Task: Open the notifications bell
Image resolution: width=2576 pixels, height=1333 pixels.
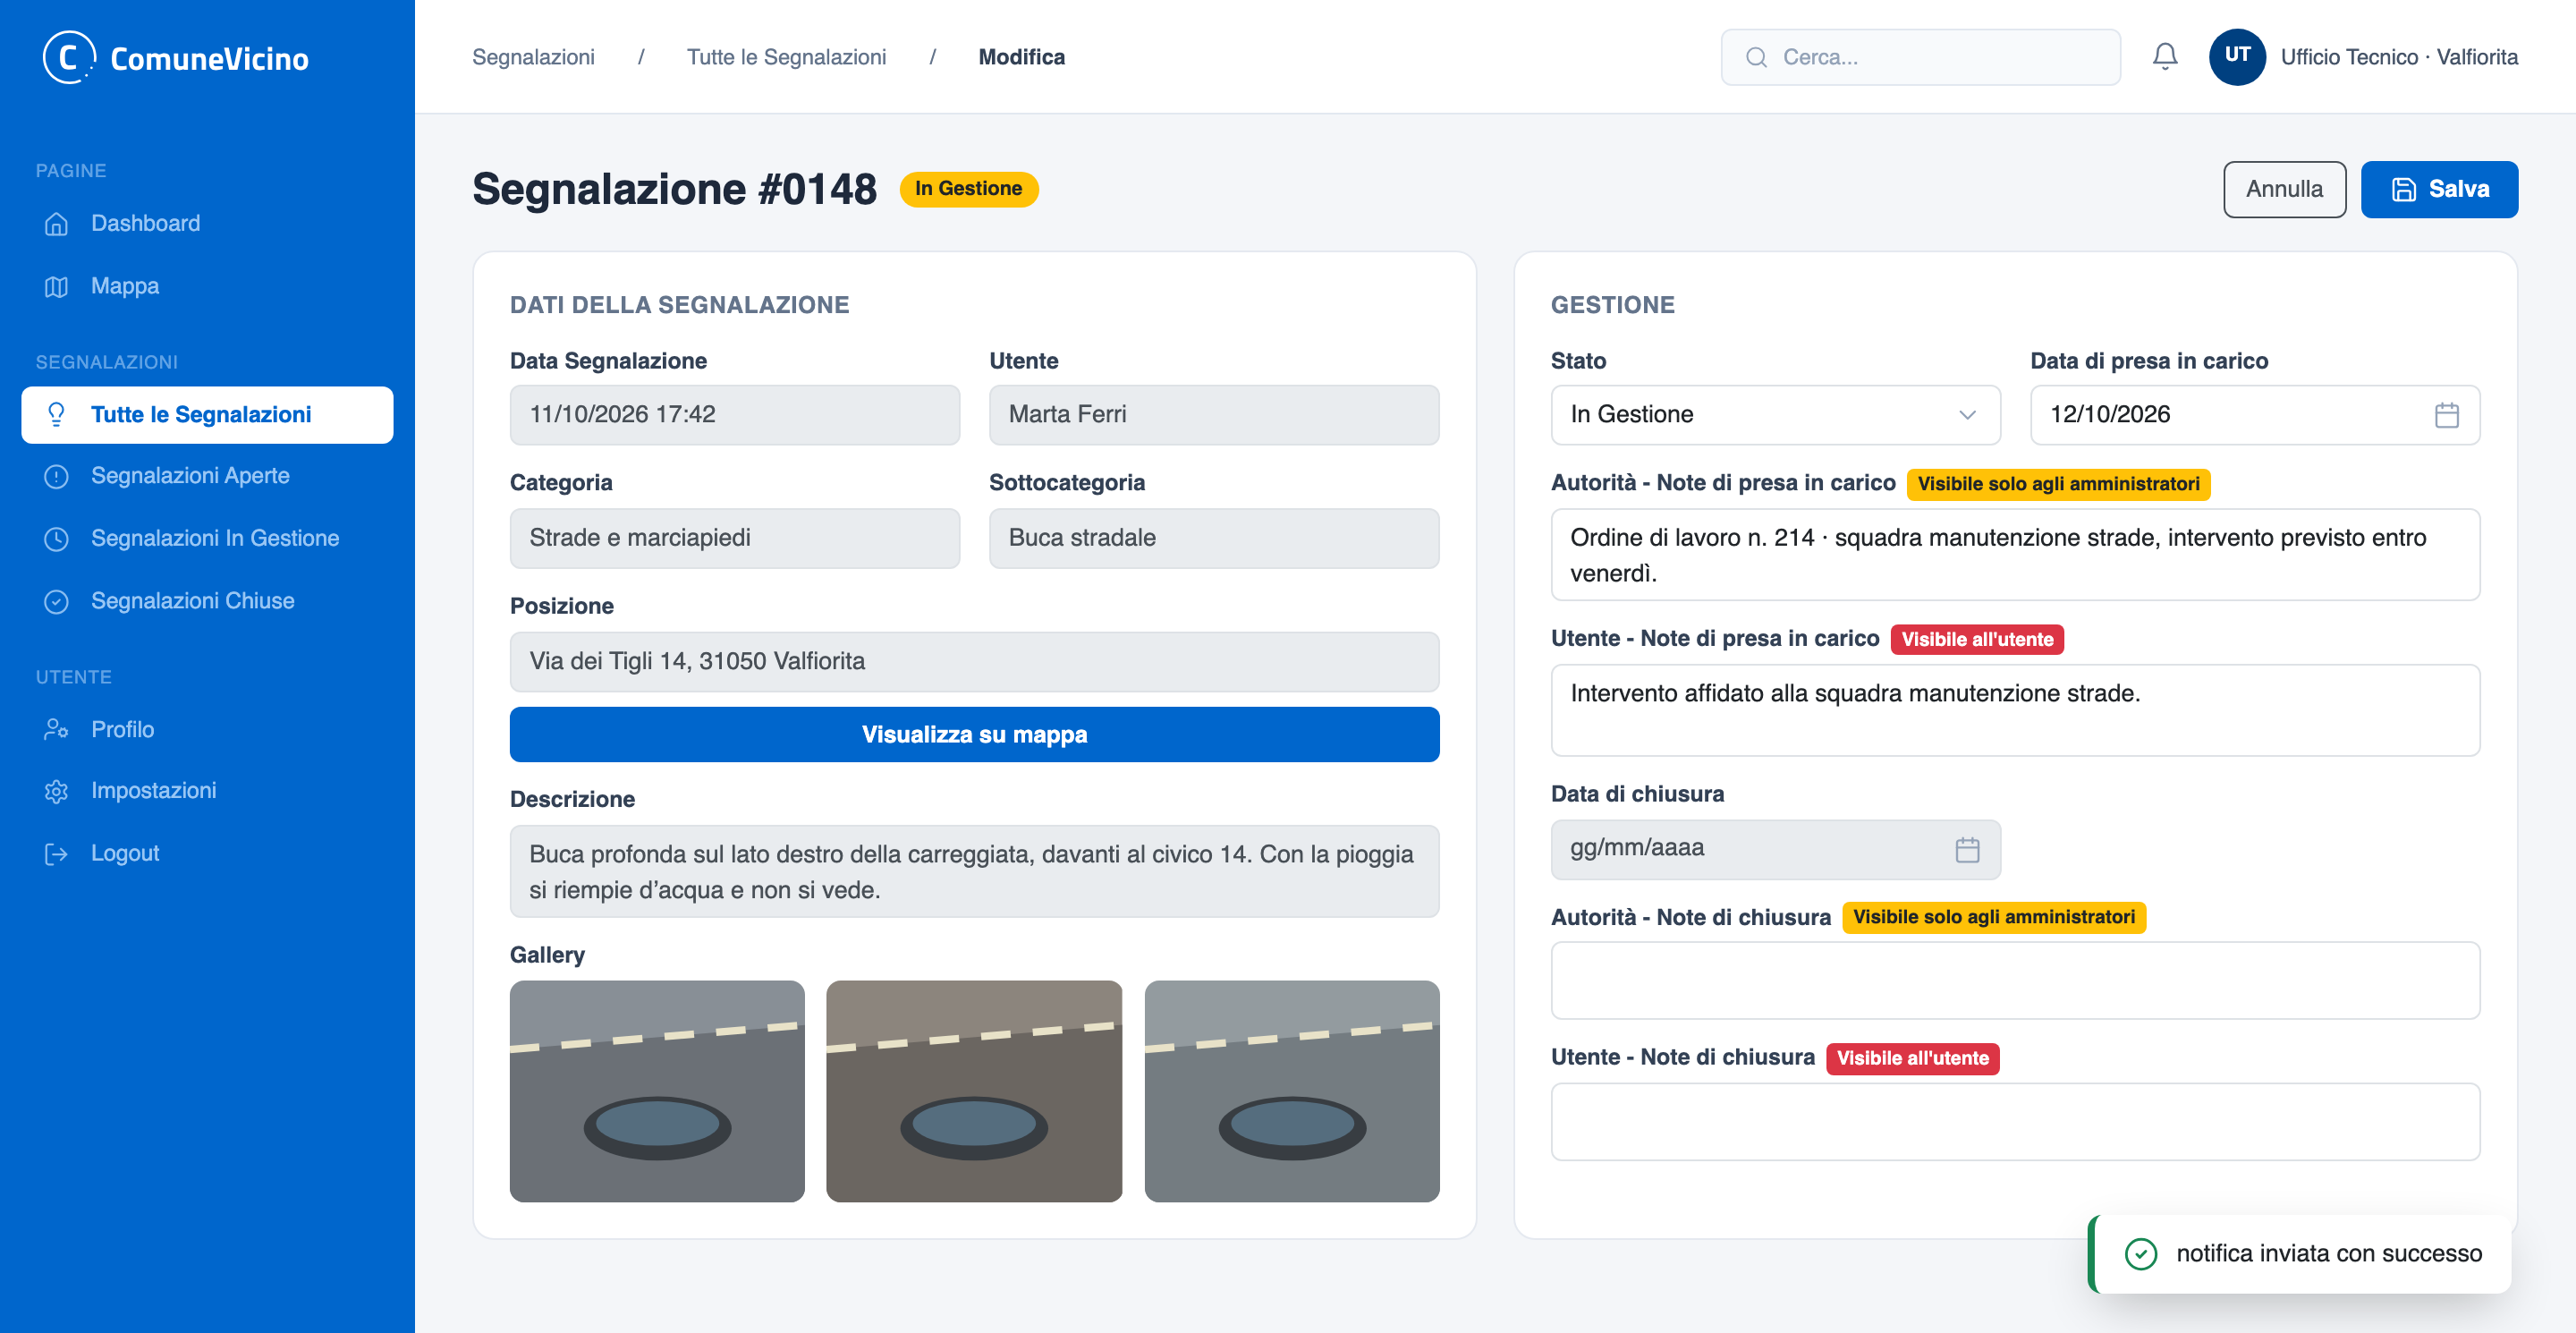Action: coord(2165,57)
